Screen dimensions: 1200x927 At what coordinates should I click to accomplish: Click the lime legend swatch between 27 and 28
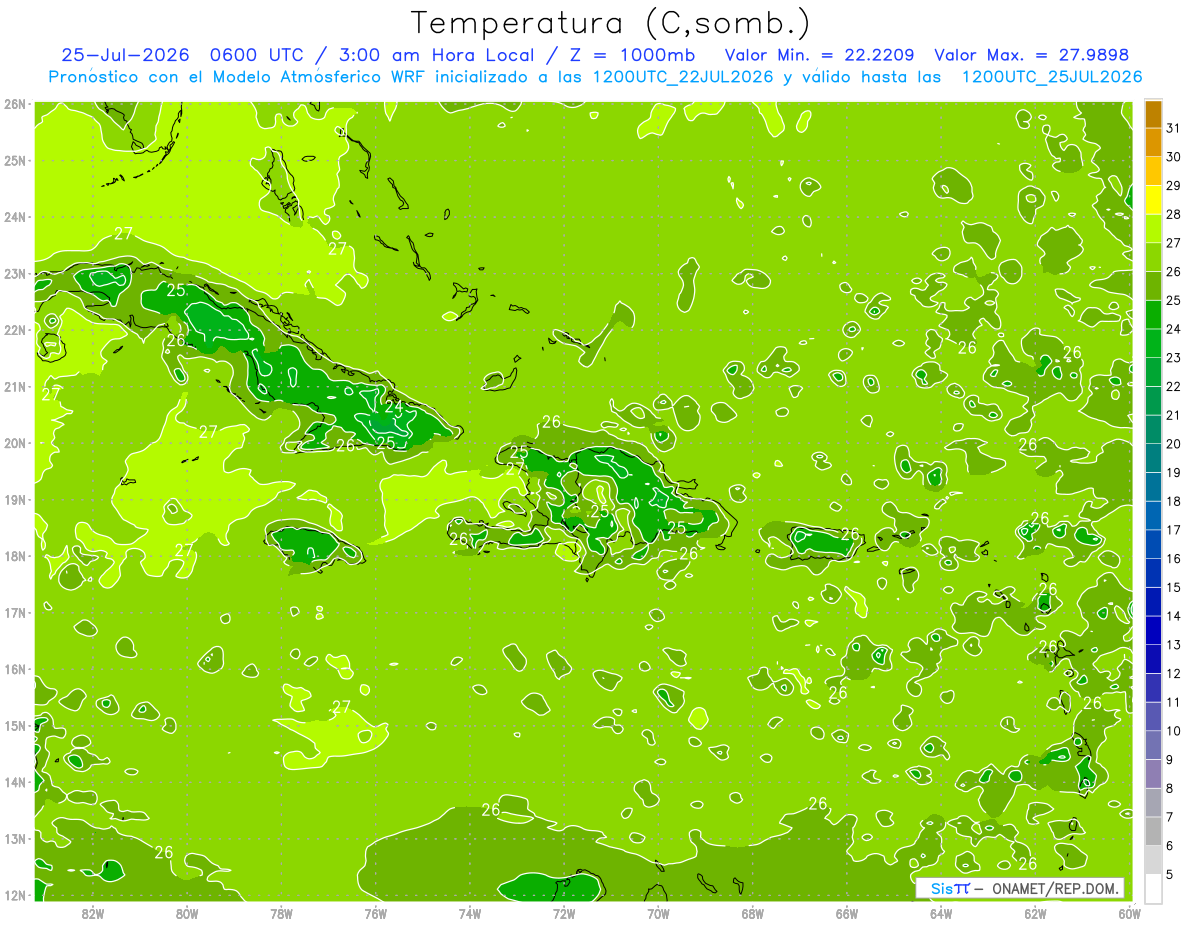pos(1153,228)
